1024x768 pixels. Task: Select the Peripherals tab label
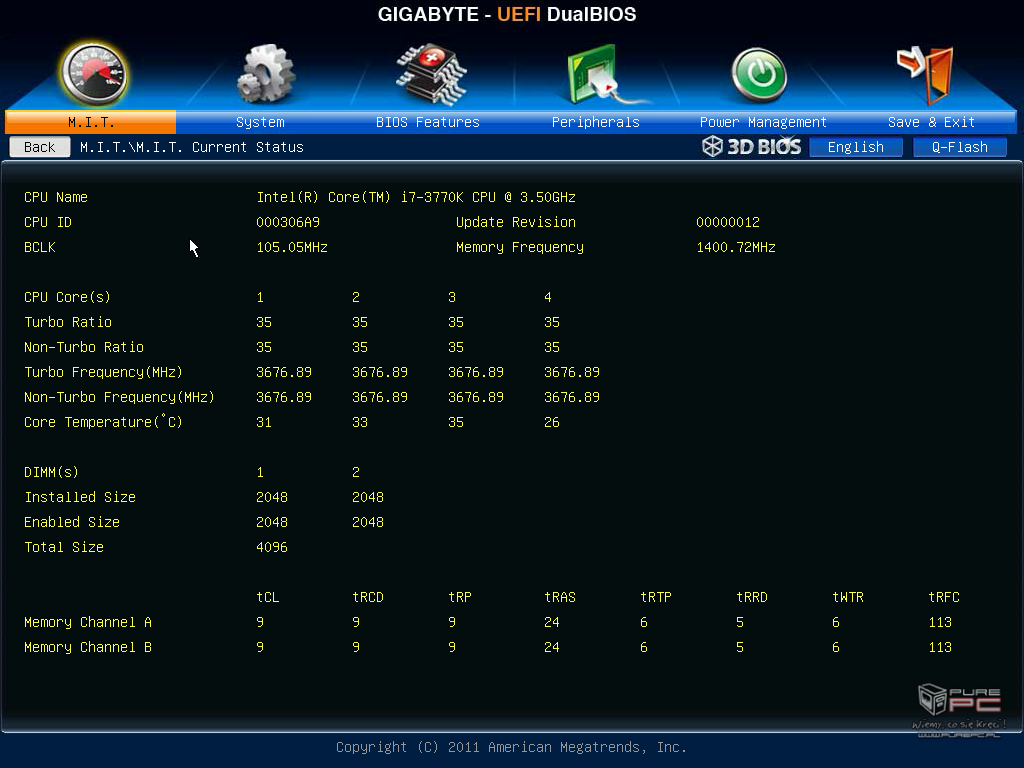pos(596,122)
